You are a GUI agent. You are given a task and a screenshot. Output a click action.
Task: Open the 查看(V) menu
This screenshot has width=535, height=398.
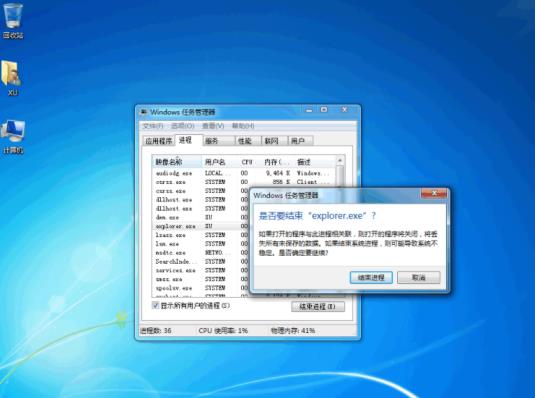pyautogui.click(x=213, y=126)
